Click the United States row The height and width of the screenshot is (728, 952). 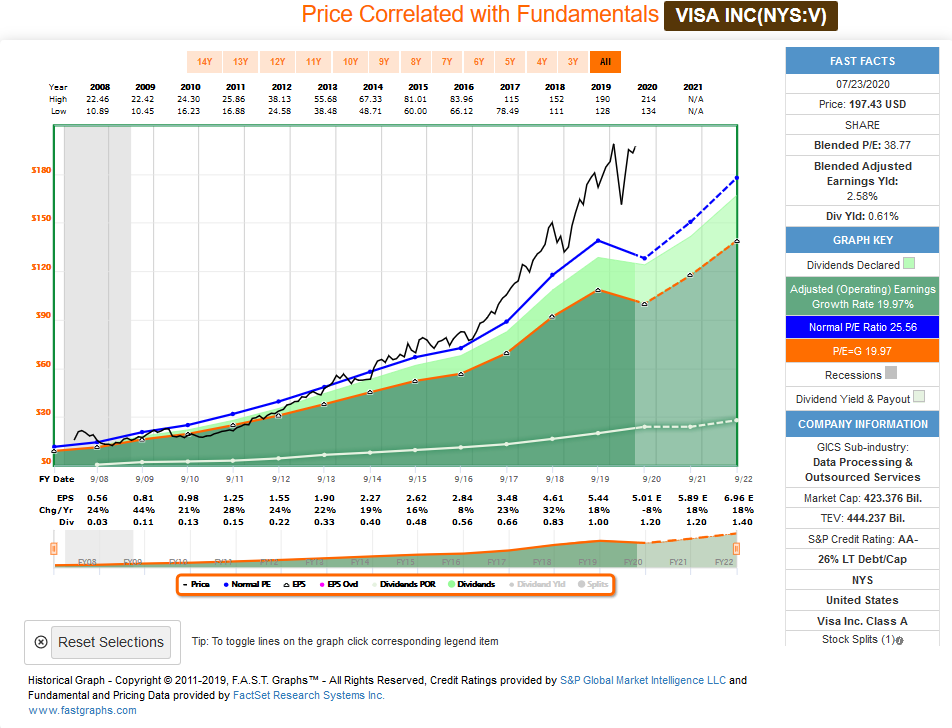pos(862,600)
